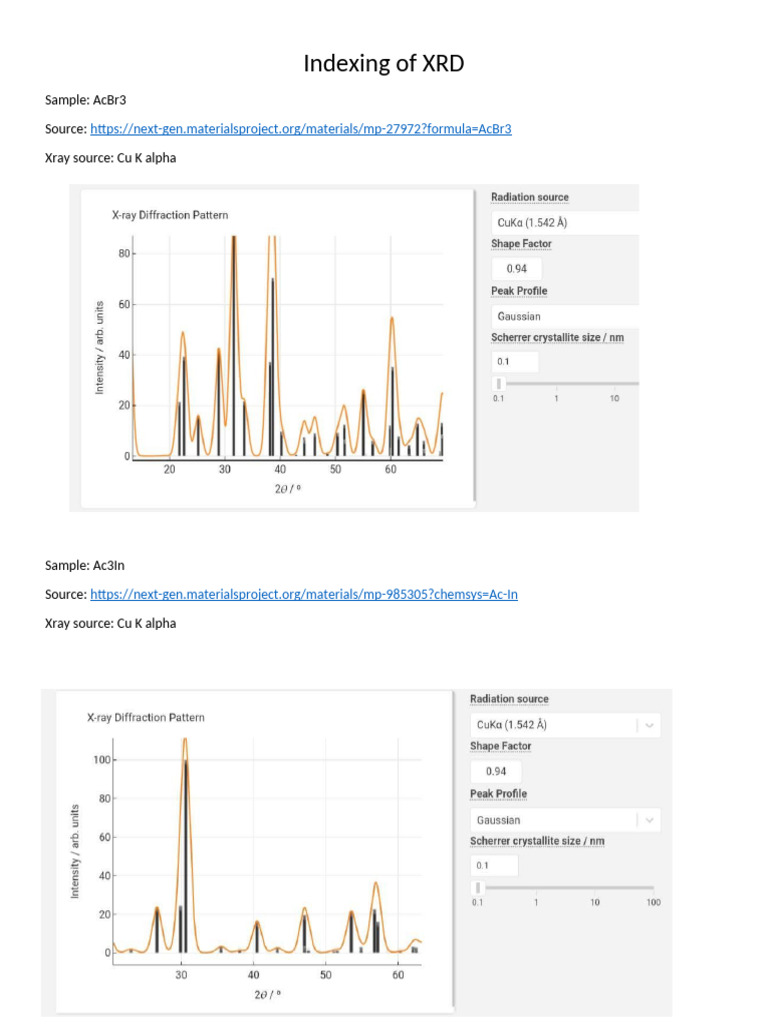Click the AcBr3 Shape Factor 0.94 field
The height and width of the screenshot is (1024, 768).
pos(517,269)
